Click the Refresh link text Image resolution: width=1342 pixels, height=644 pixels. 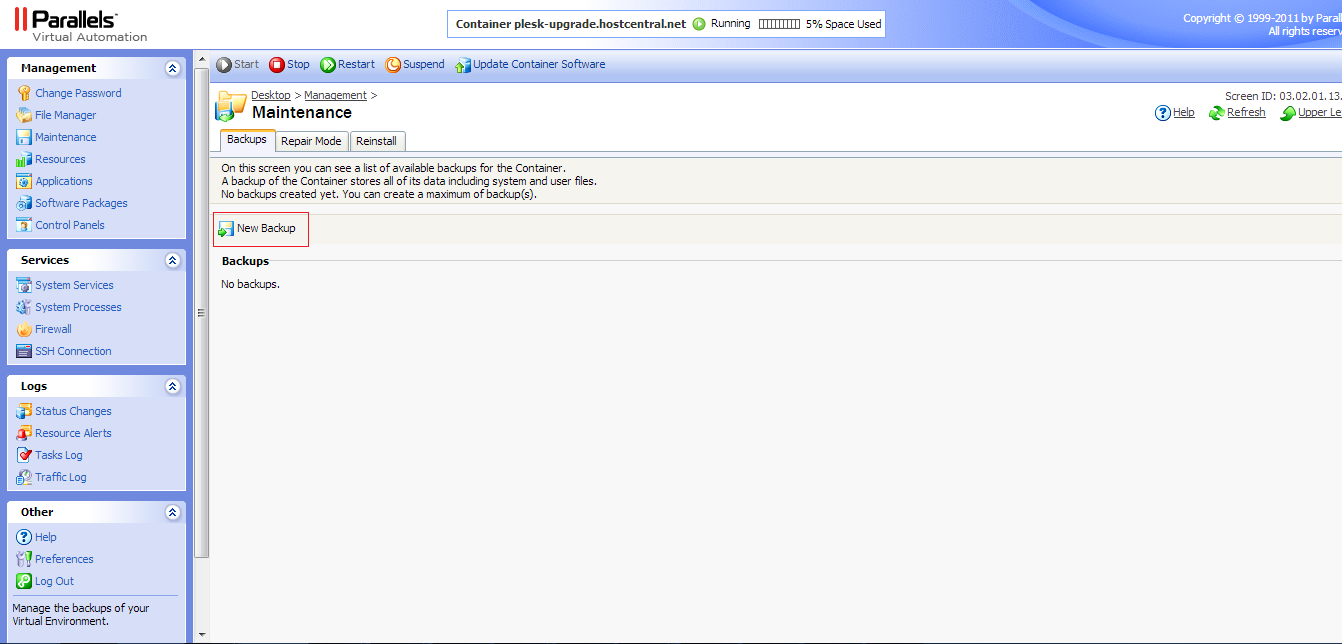1246,112
